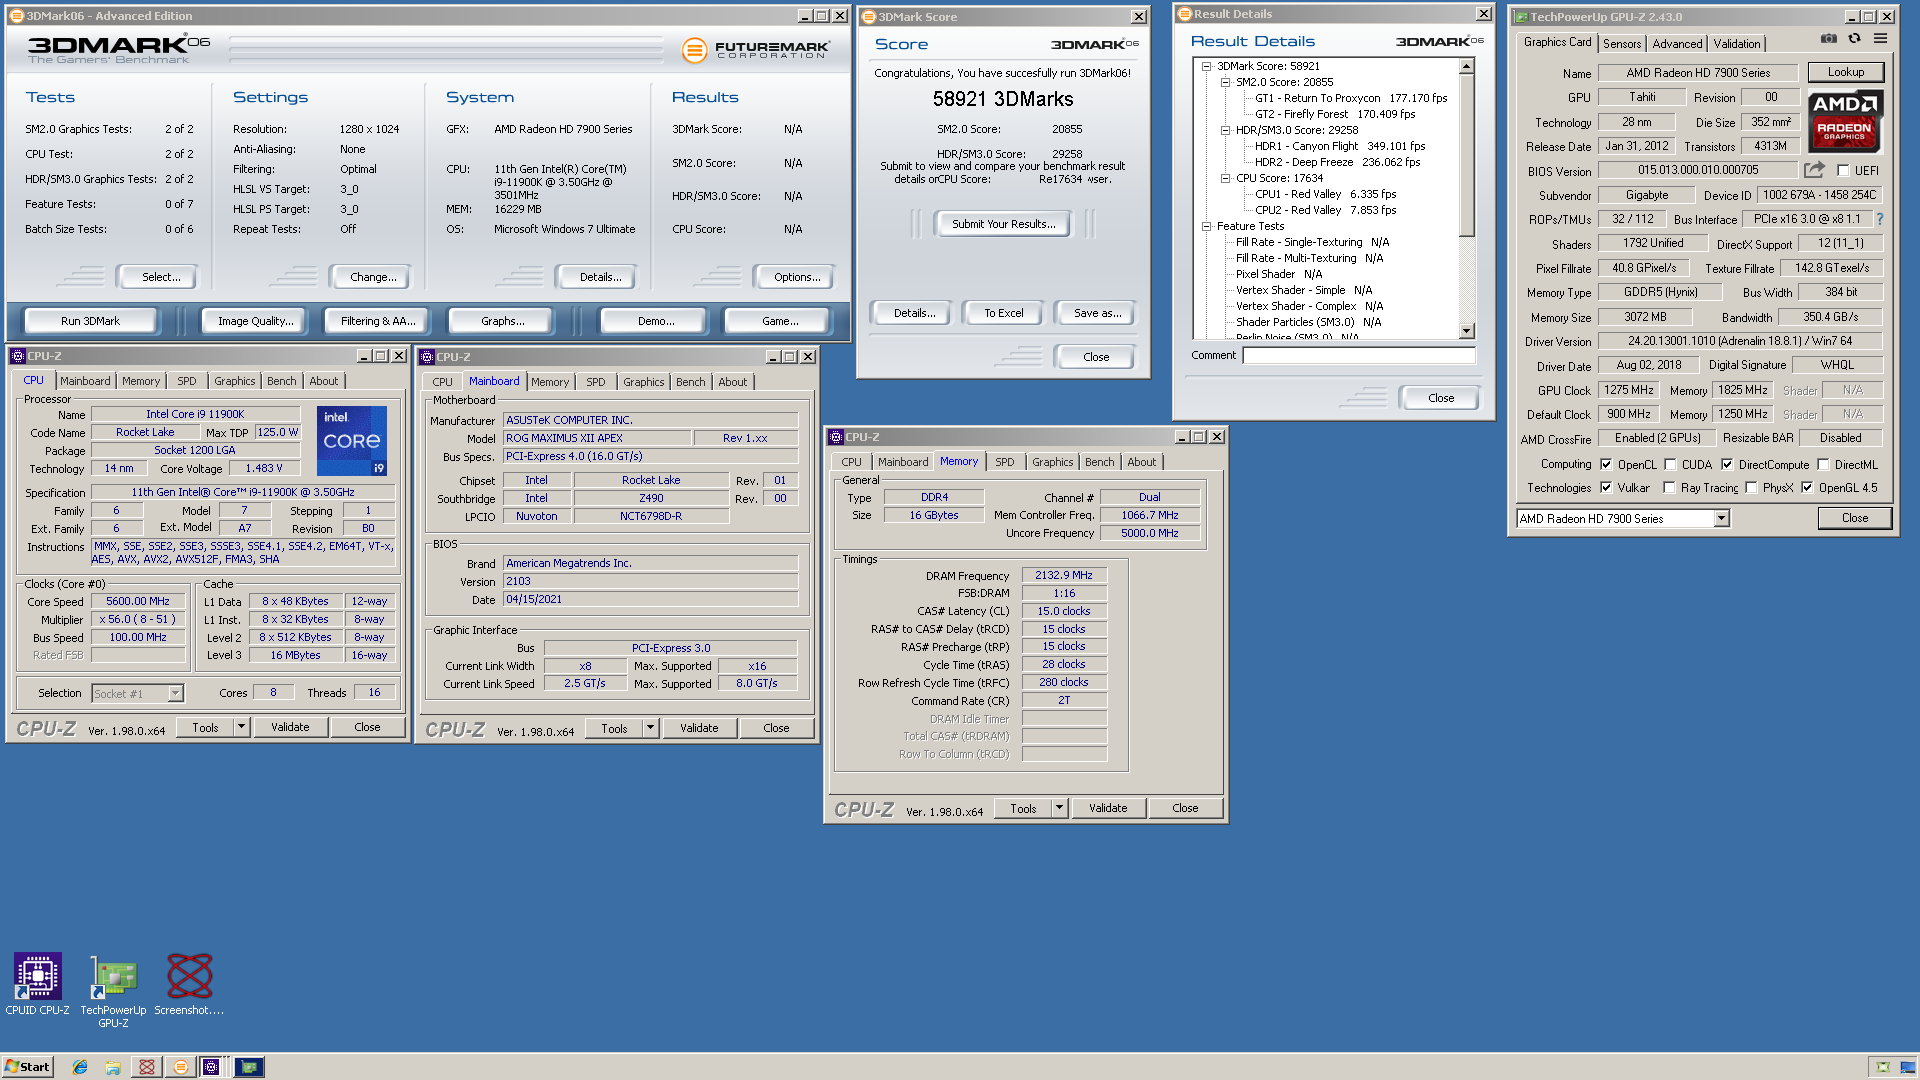Screen dimensions: 1920x1080
Task: Click the Filtering & AA button
Action: (378, 321)
